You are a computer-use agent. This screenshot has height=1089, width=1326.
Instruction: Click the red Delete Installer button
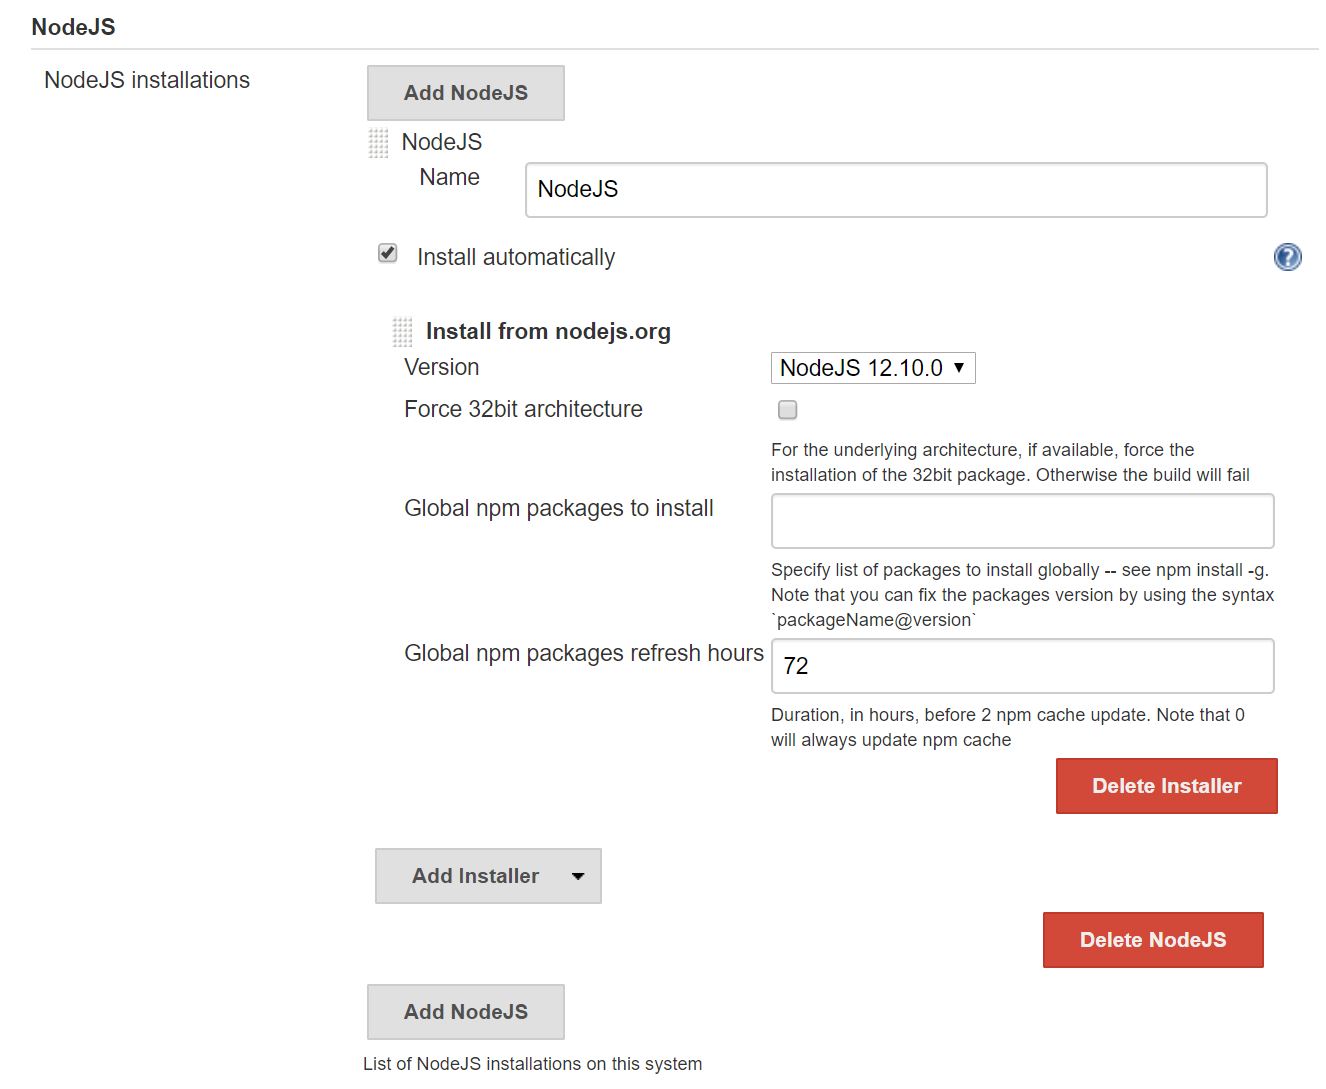click(1167, 786)
